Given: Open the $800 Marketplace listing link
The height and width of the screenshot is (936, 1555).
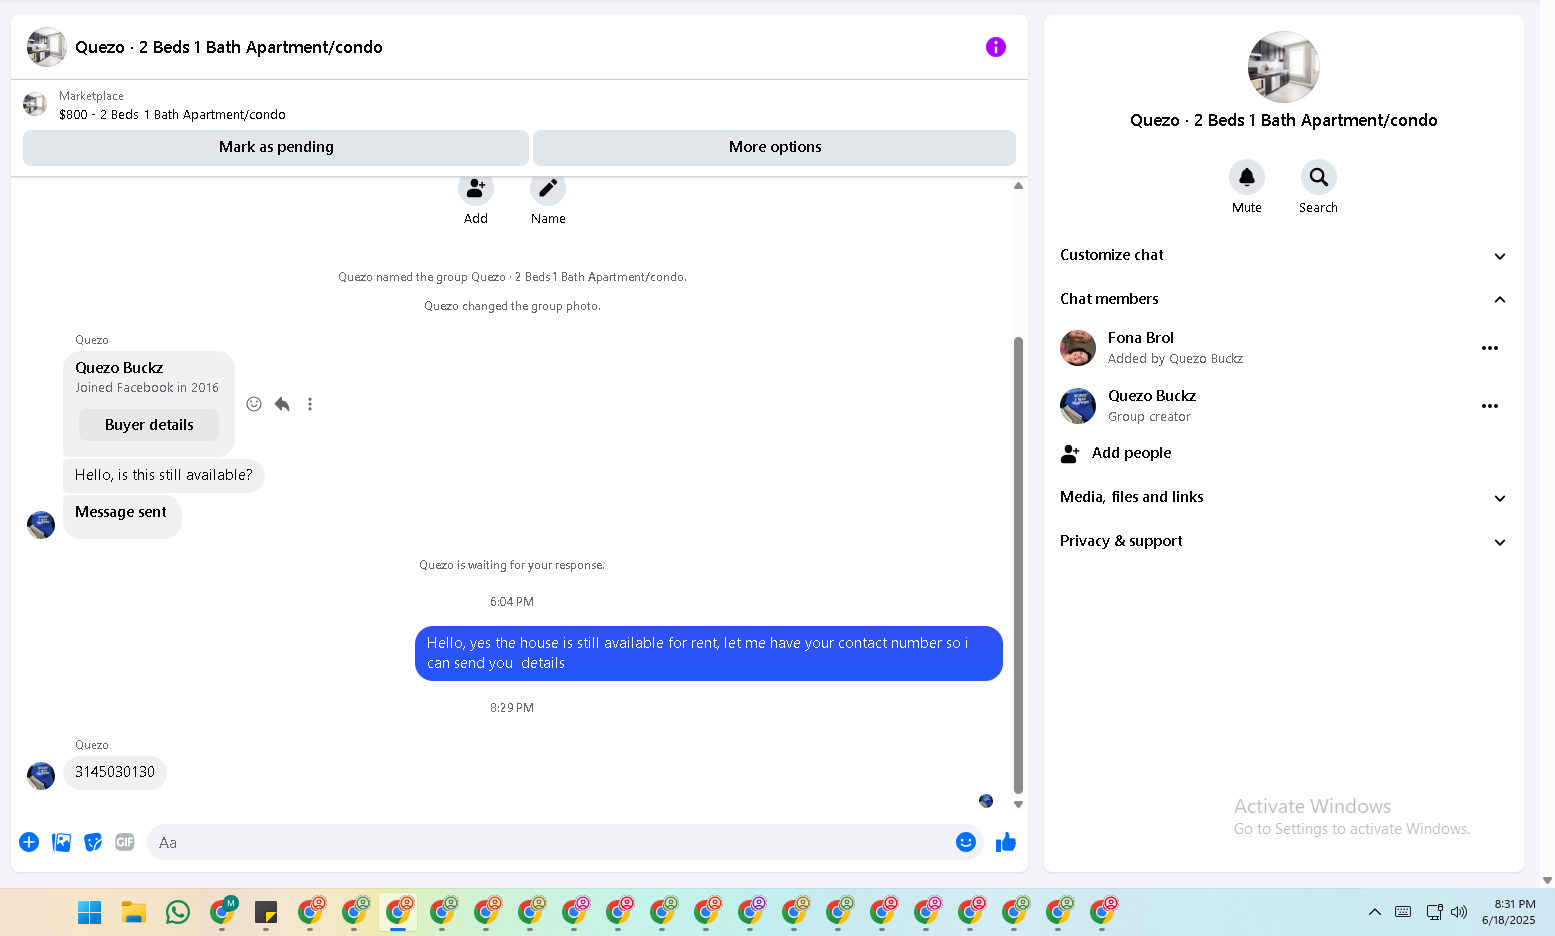Looking at the screenshot, I should [172, 115].
